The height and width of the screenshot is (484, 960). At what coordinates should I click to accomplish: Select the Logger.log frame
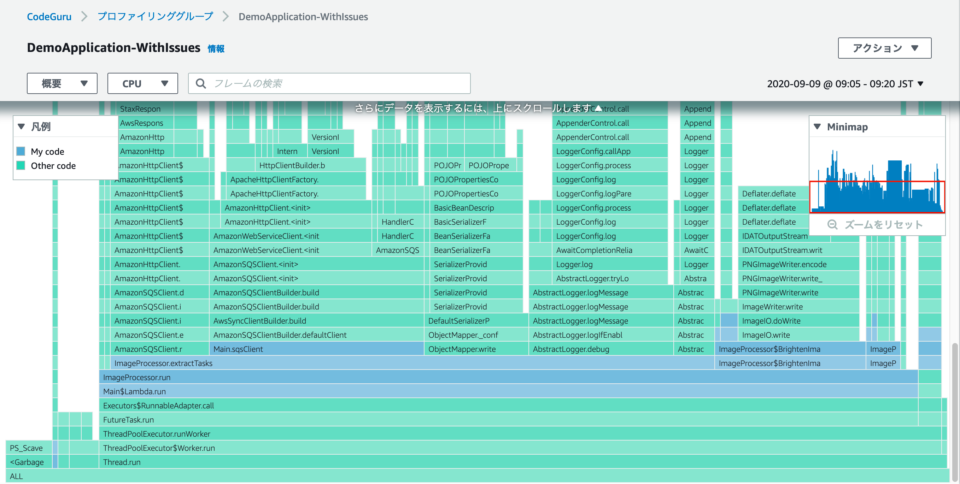coord(610,264)
